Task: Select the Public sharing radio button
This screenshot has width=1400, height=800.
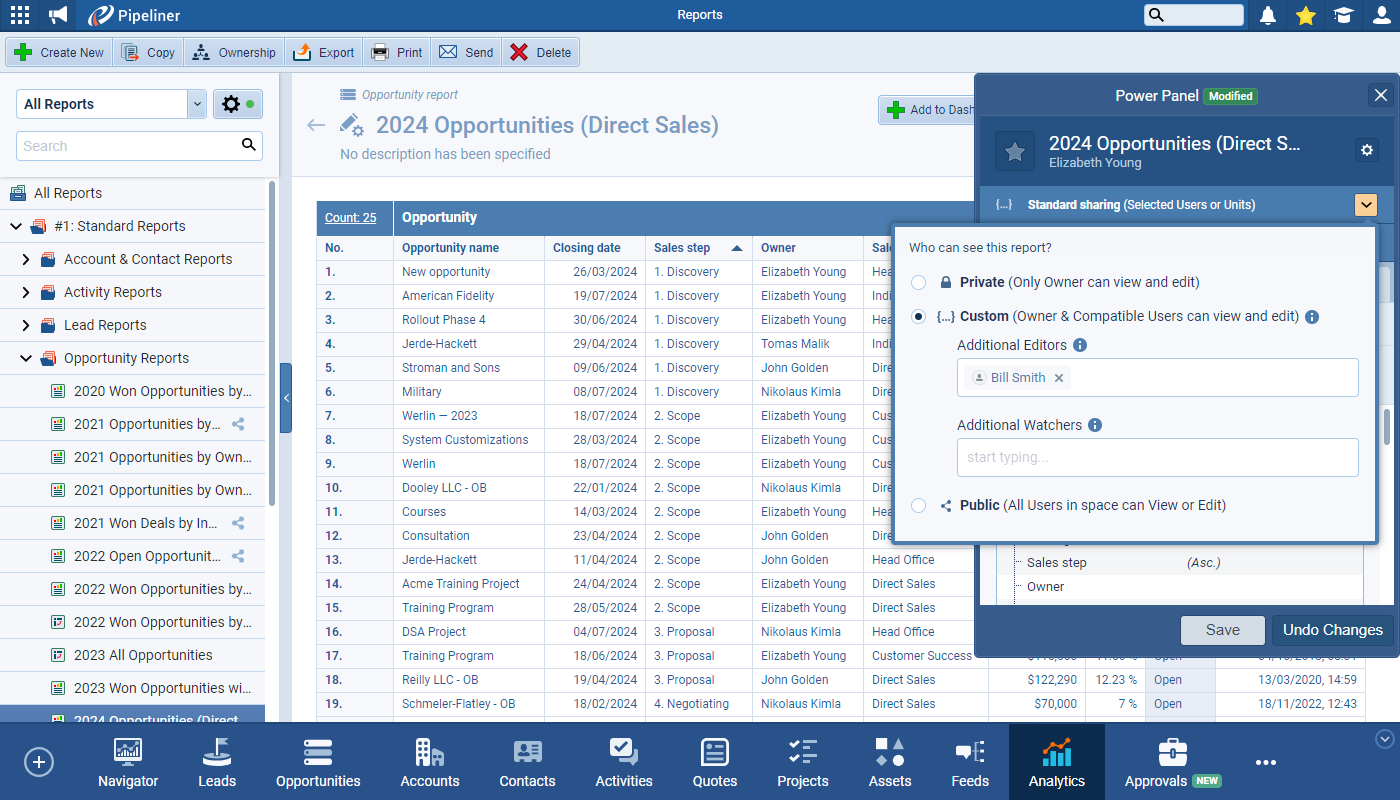Action: 918,506
